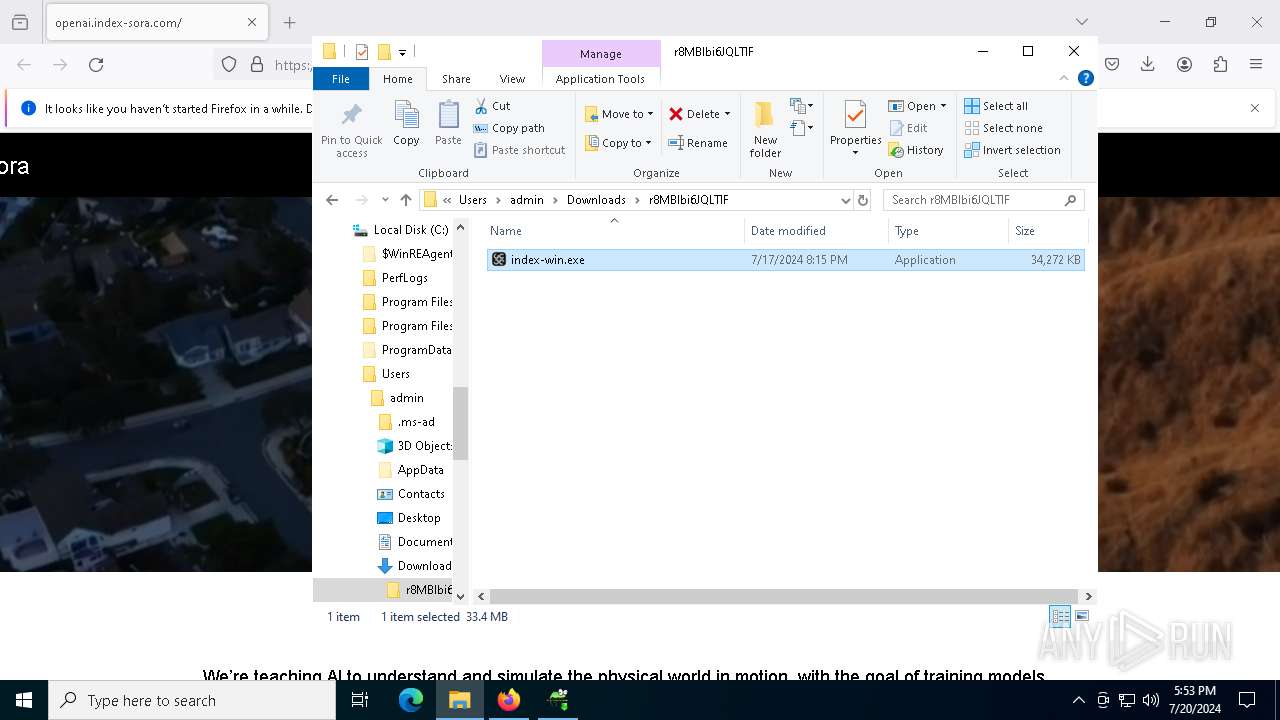Click the Search r8MBIbi6JQLTIF box
This screenshot has width=1280, height=720.
984,200
